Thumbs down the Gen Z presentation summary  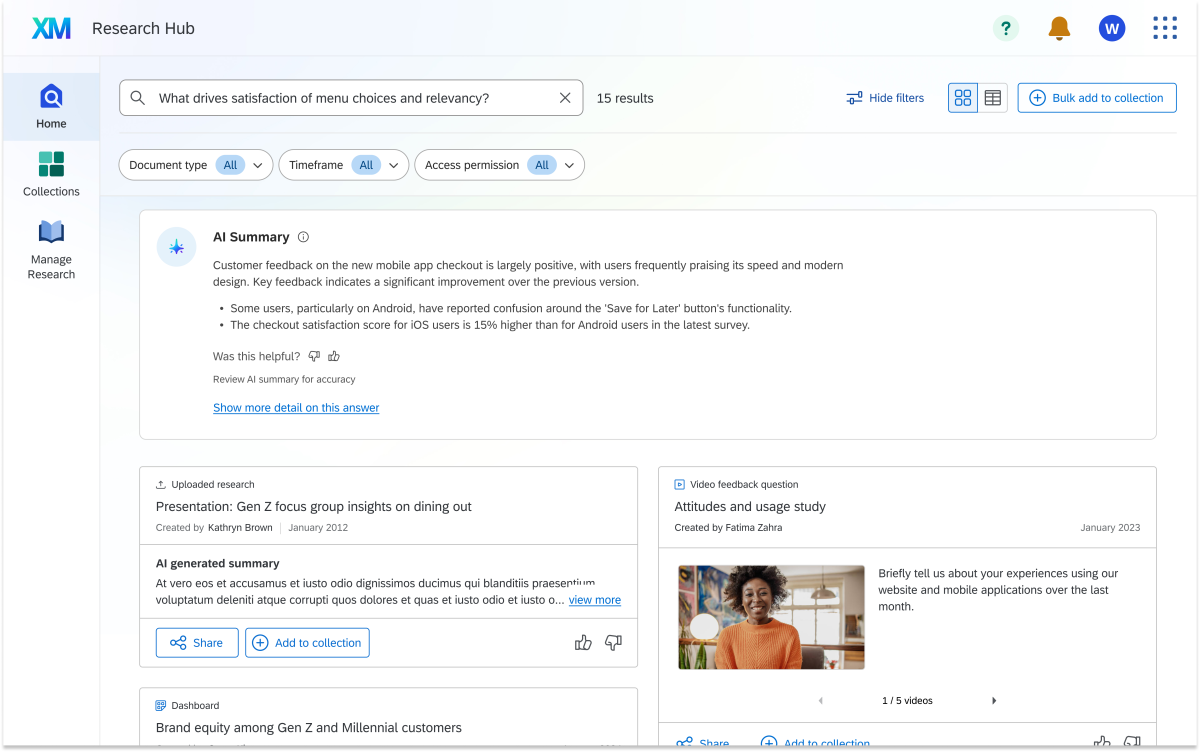click(613, 642)
